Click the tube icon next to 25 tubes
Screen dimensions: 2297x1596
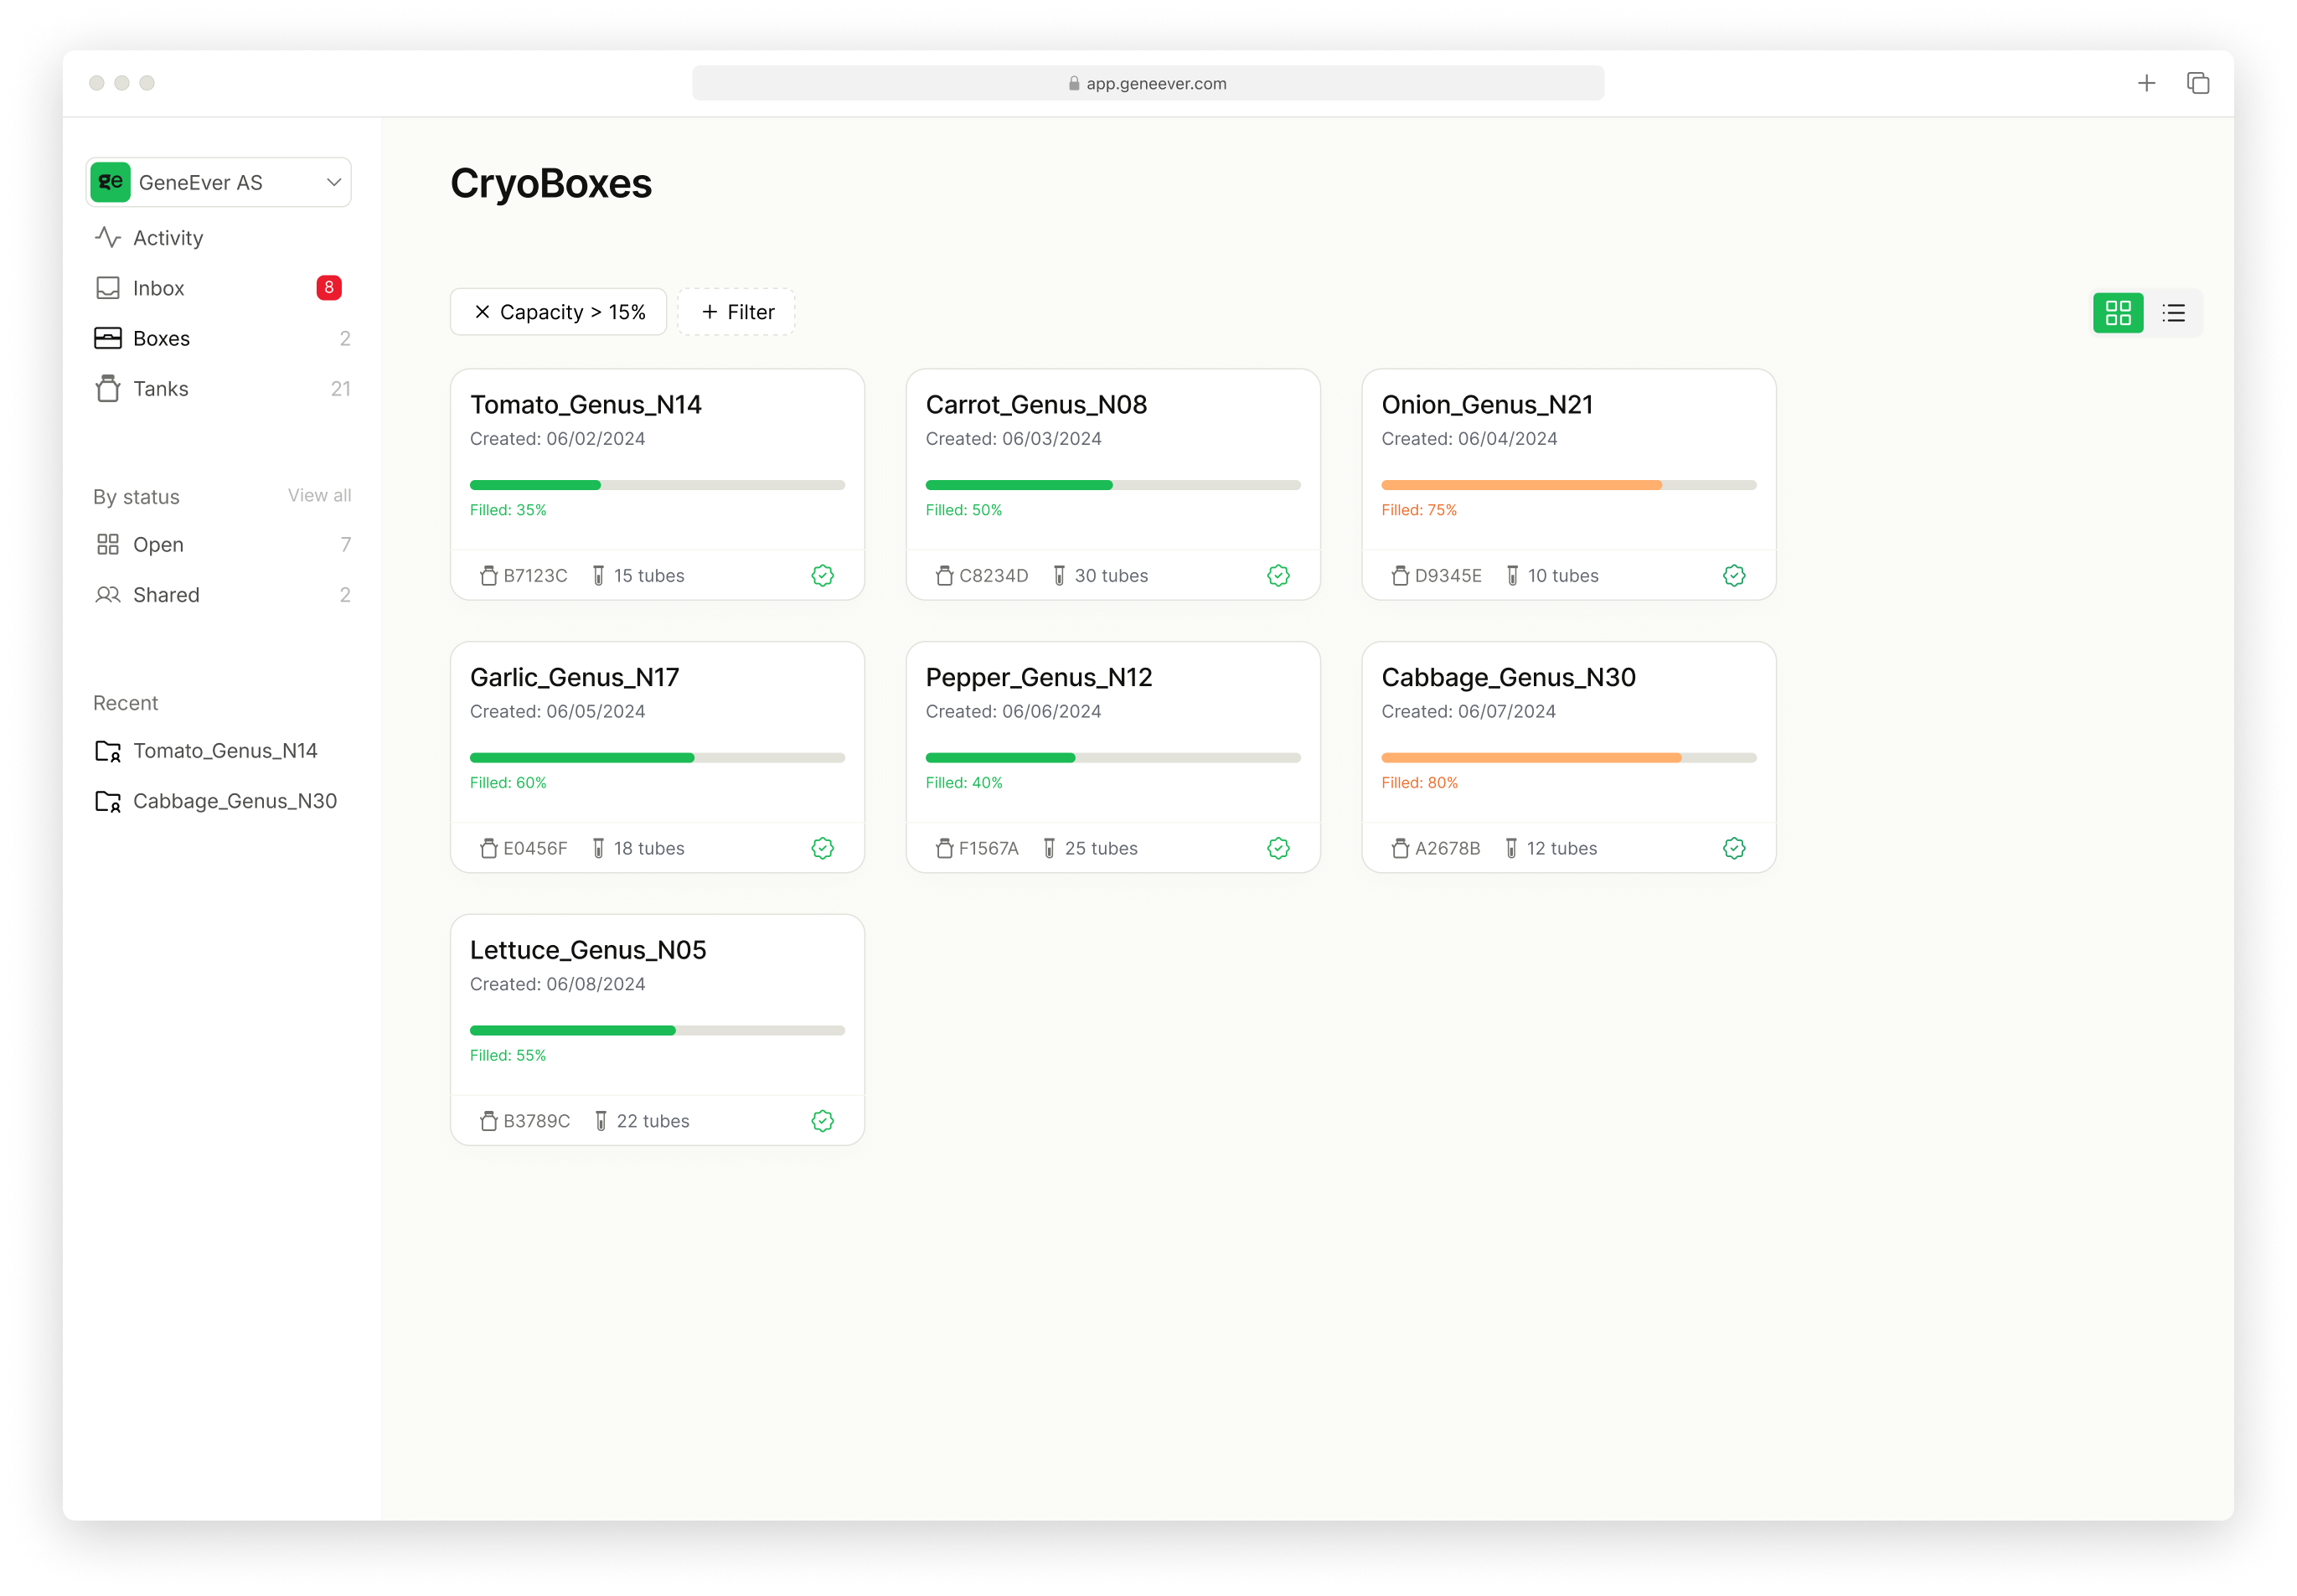point(1049,849)
